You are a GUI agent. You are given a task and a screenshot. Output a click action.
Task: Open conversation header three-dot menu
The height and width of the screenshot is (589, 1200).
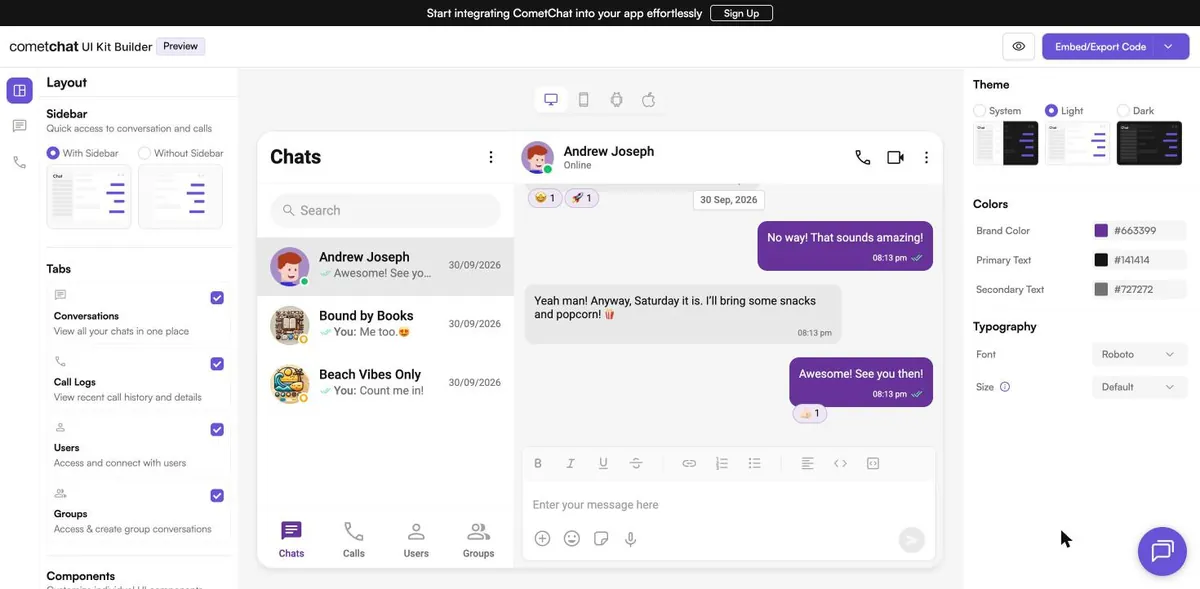point(927,157)
